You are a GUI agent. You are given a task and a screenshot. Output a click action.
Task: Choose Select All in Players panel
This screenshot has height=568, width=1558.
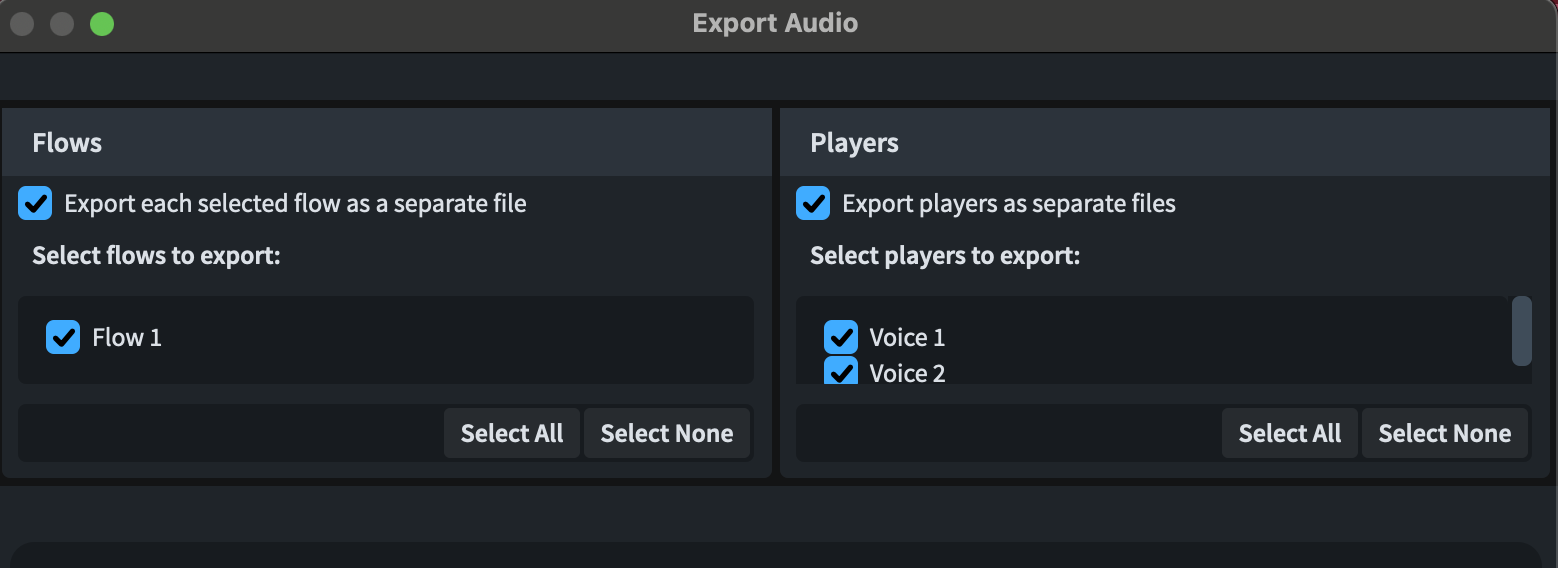coord(1290,433)
